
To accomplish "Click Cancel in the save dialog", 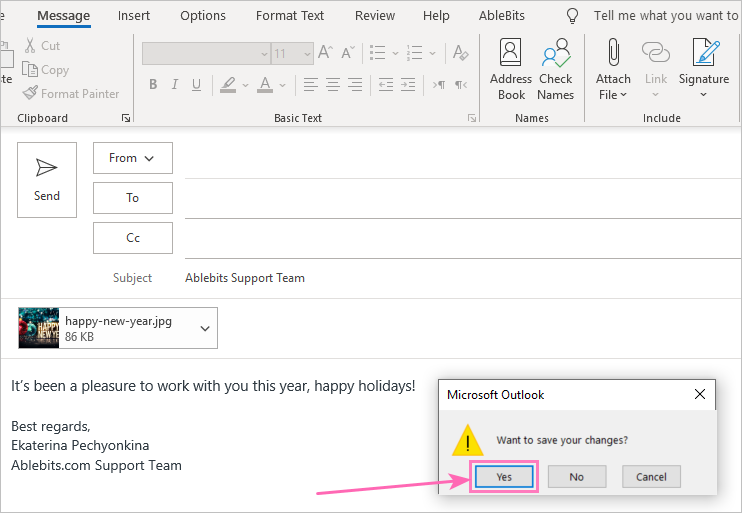I will click(x=651, y=477).
